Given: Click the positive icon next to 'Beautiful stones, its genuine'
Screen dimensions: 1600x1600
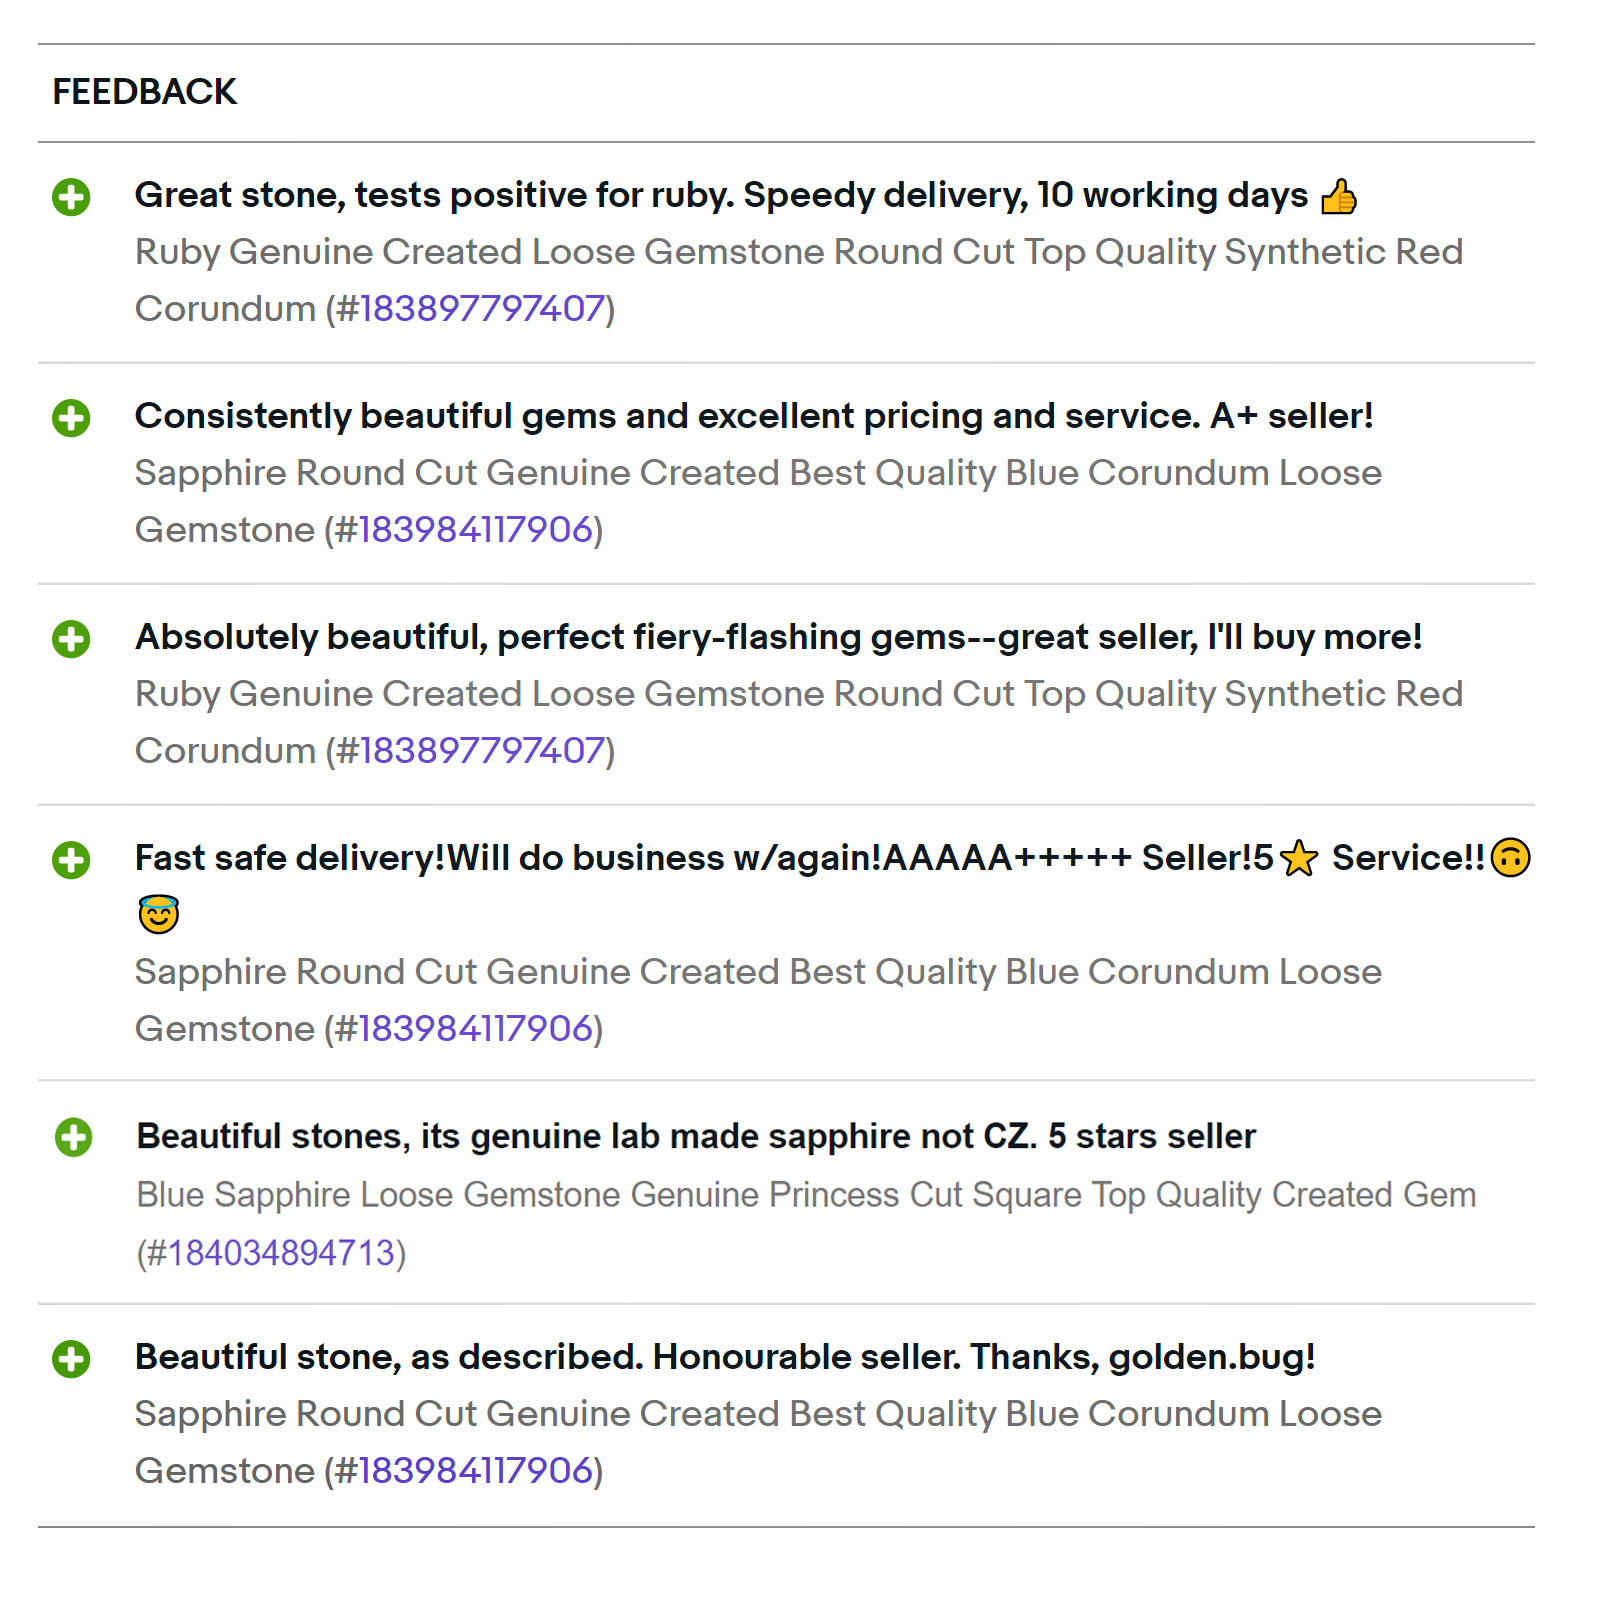Looking at the screenshot, I should (x=73, y=1137).
